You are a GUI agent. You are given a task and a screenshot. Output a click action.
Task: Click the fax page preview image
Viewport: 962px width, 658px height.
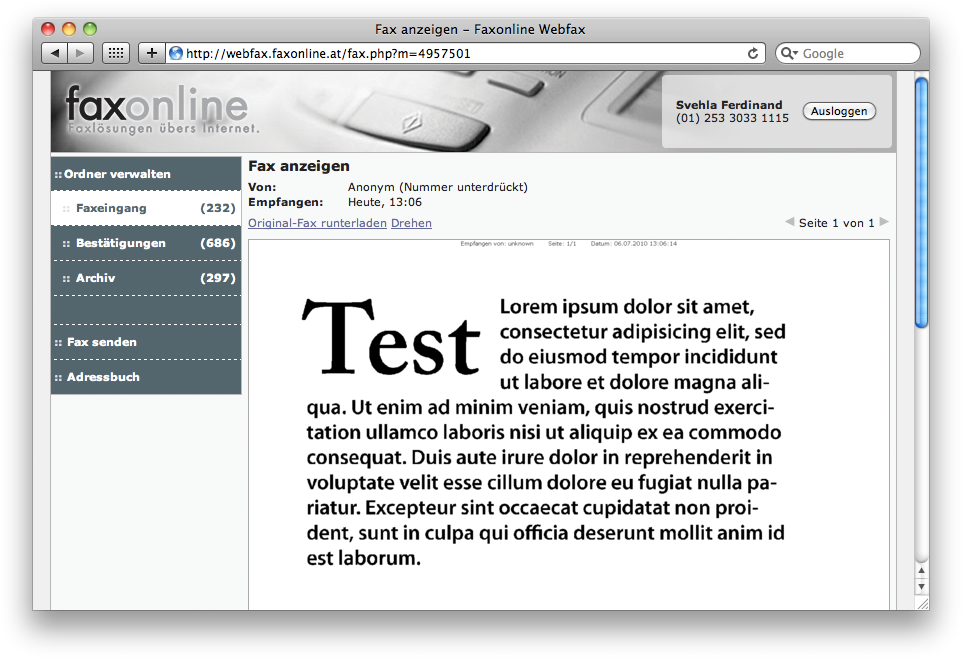click(569, 425)
